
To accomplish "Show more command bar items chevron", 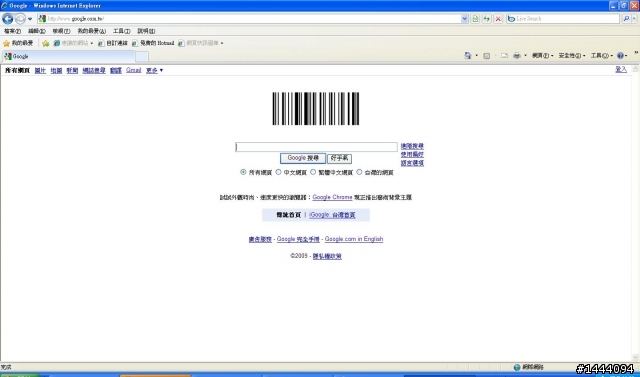I will 636,53.
